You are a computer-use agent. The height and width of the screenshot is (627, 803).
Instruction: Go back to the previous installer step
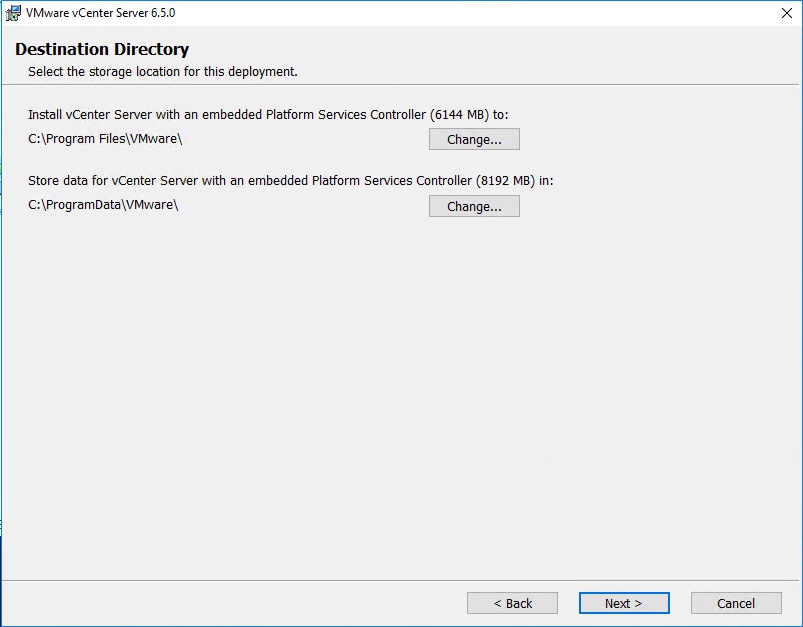(x=512, y=603)
